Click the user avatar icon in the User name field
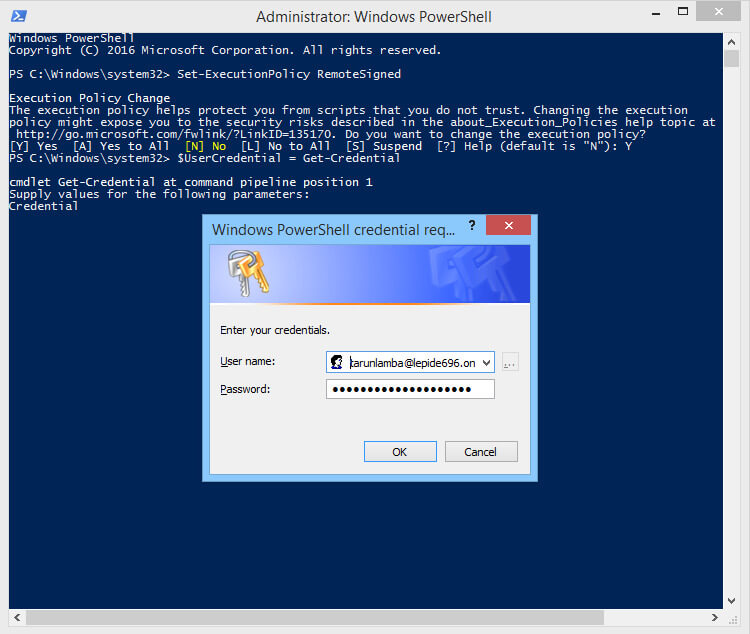The image size is (750, 634). tap(337, 362)
